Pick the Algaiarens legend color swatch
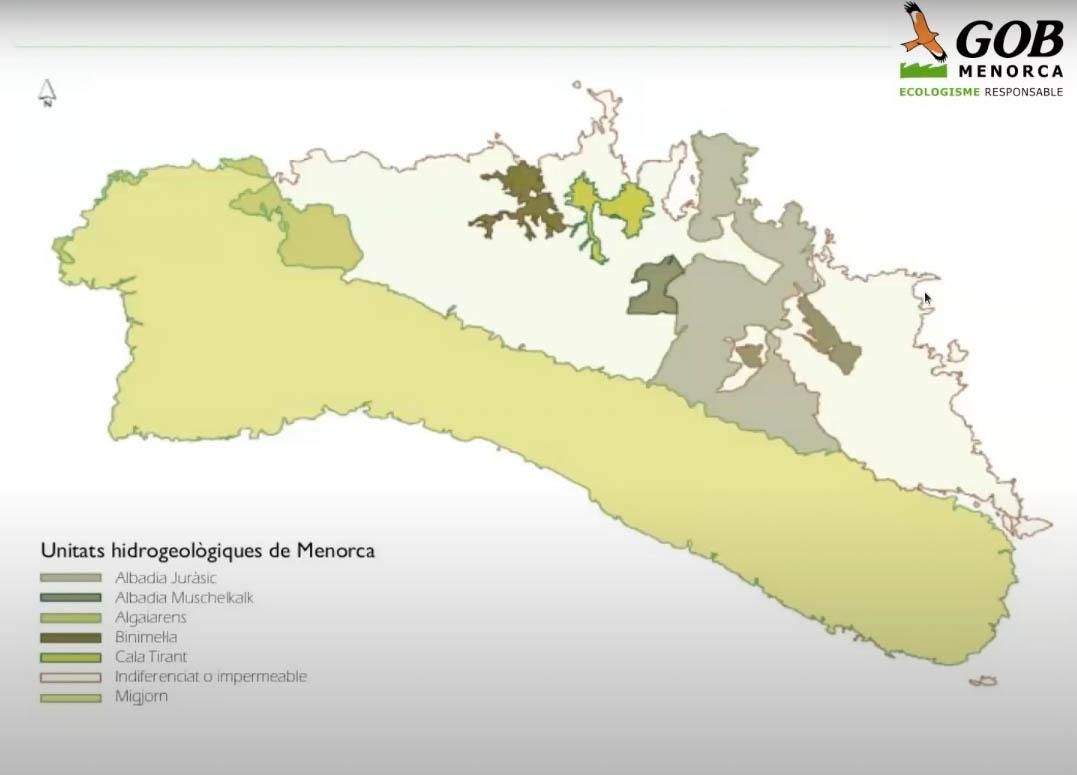The image size is (1077, 775). 71,618
